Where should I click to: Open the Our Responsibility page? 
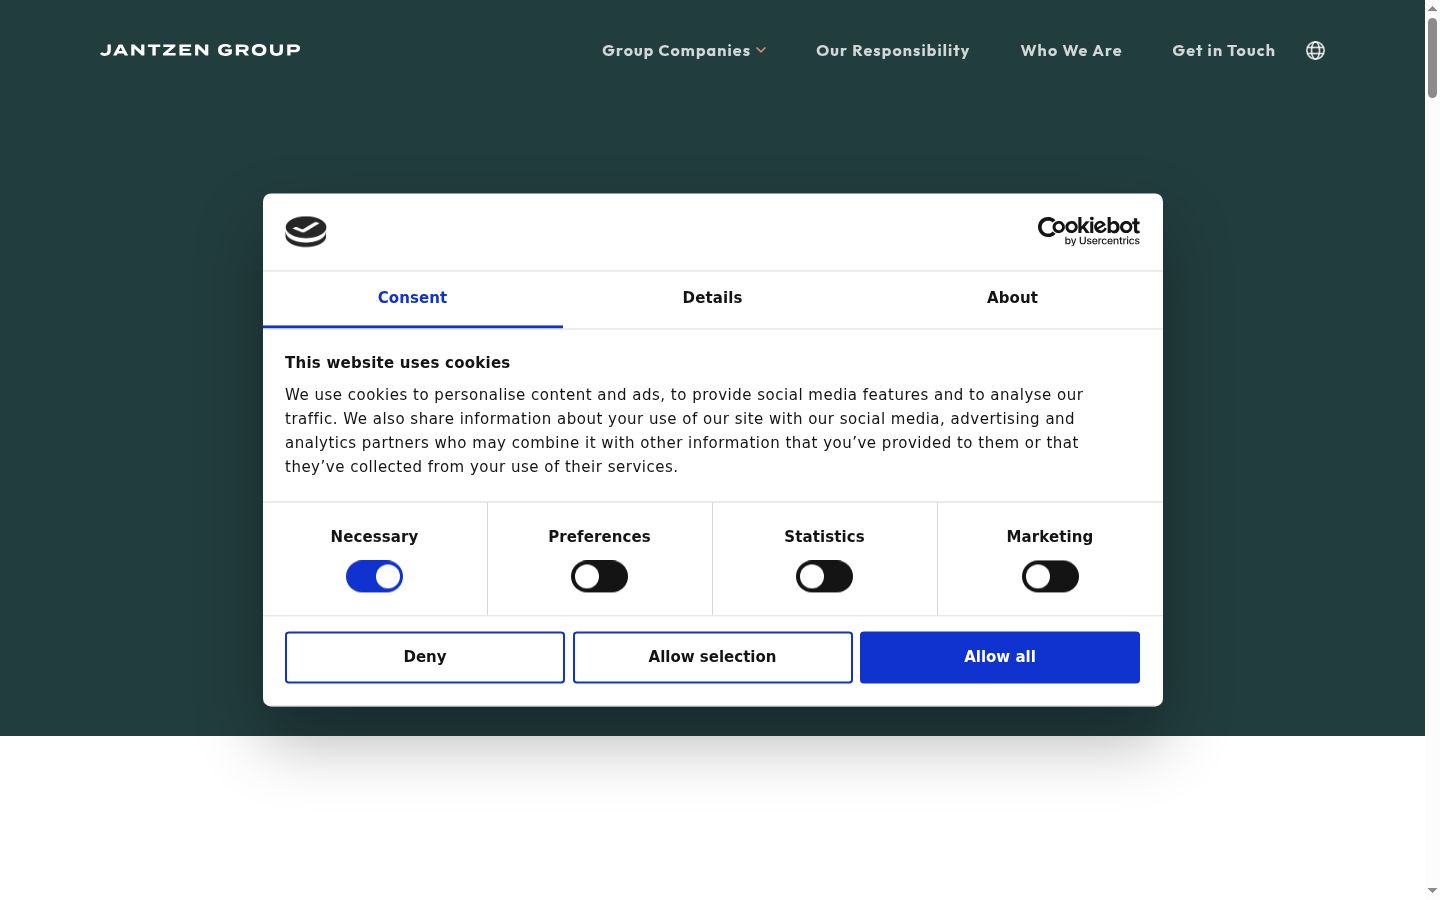pyautogui.click(x=893, y=50)
